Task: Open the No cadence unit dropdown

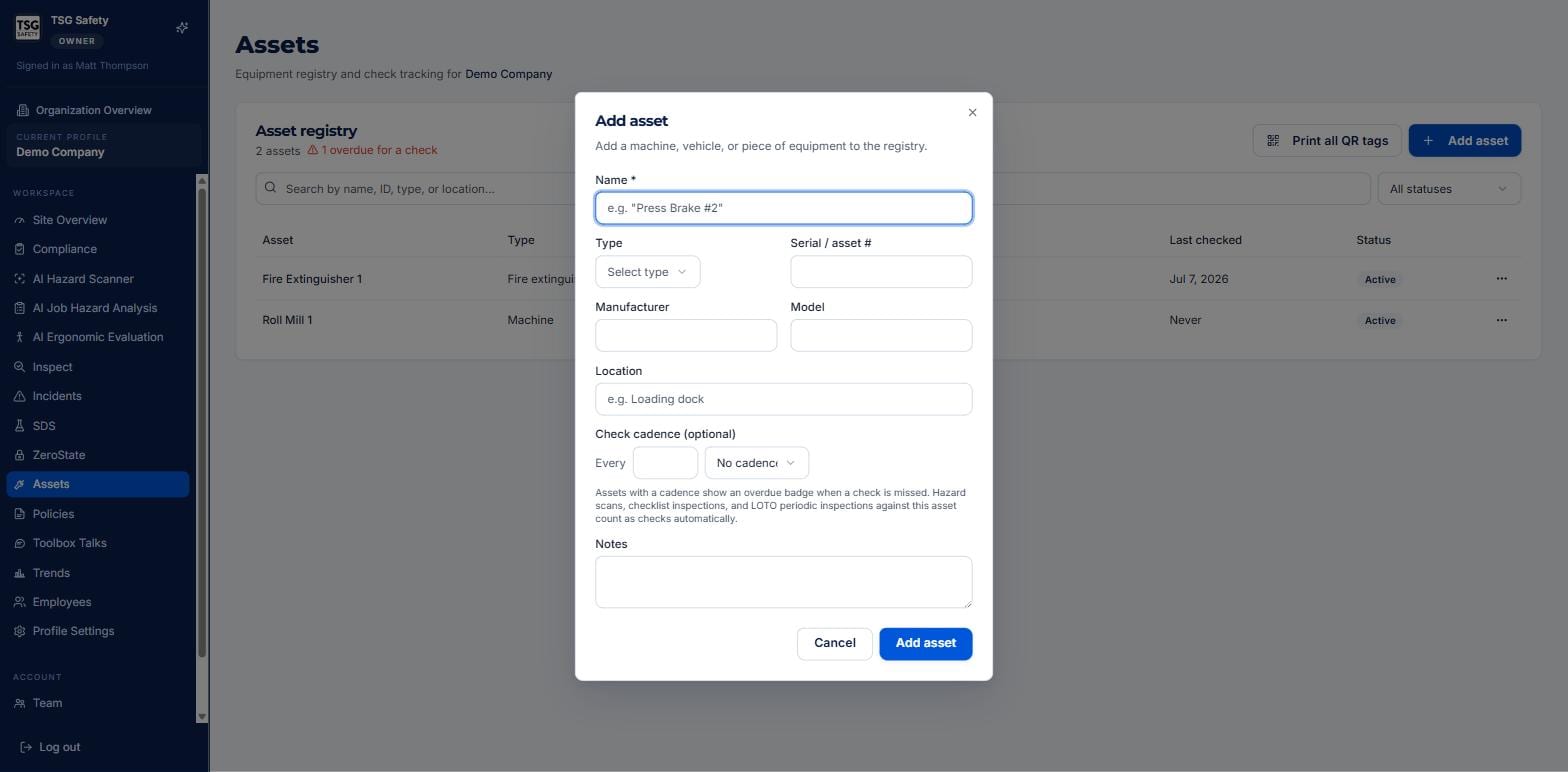Action: pos(756,463)
